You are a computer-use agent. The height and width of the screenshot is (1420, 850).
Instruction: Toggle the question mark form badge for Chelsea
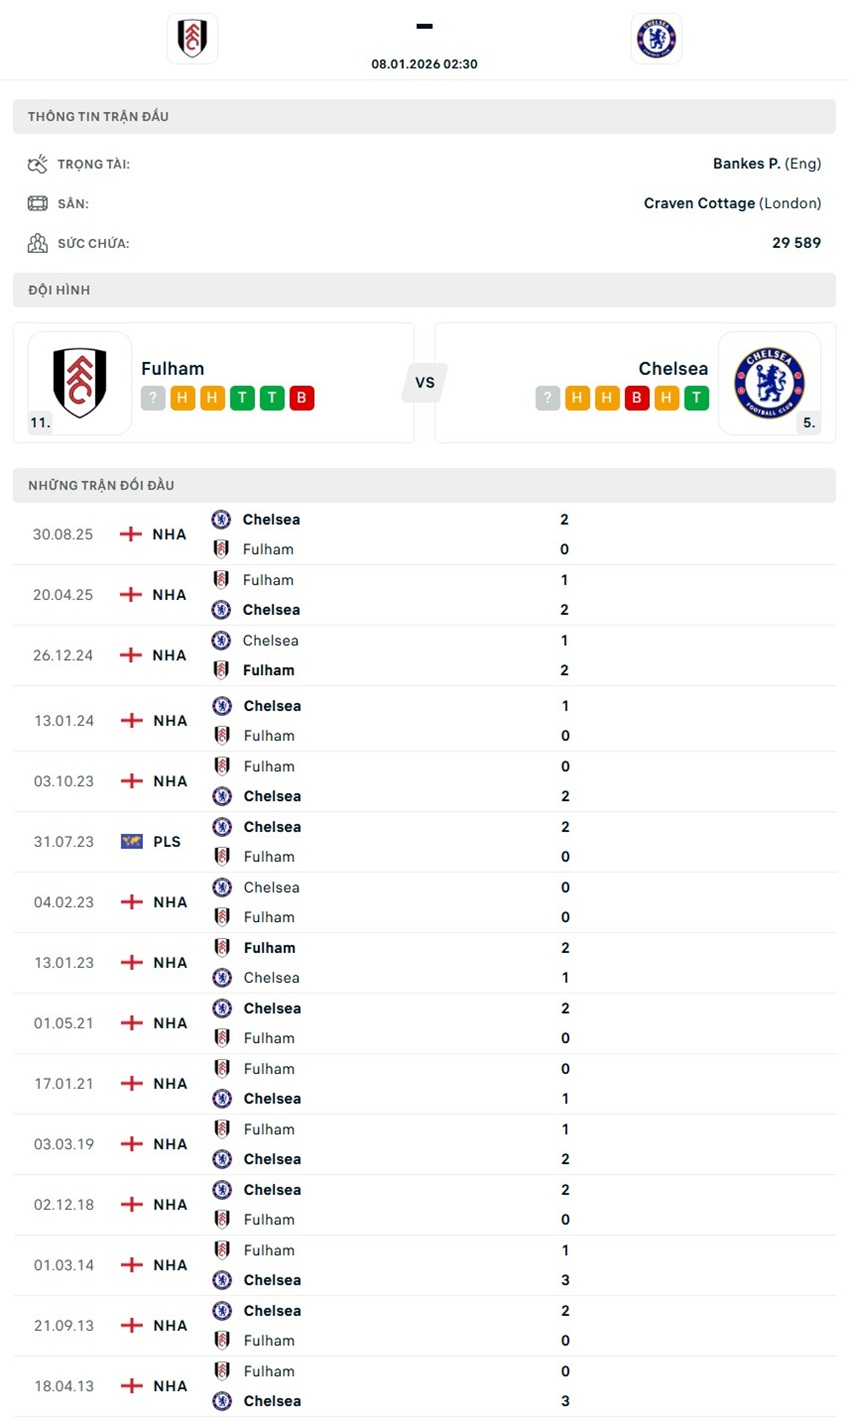point(547,398)
